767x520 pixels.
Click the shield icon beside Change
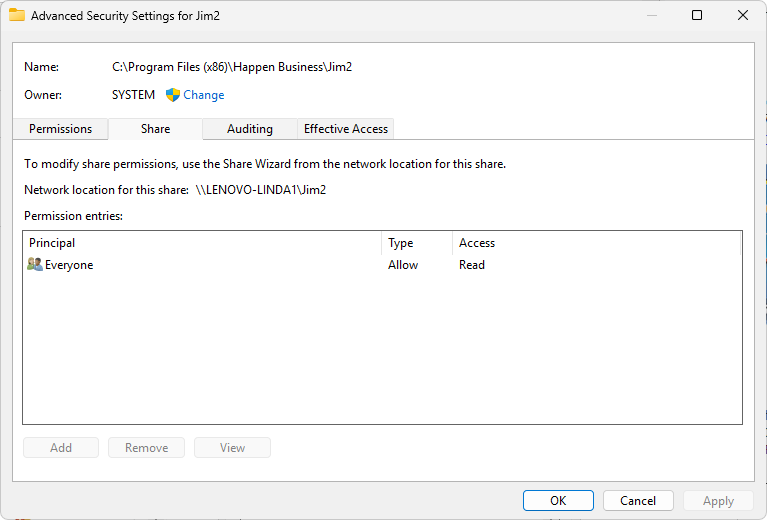point(172,95)
